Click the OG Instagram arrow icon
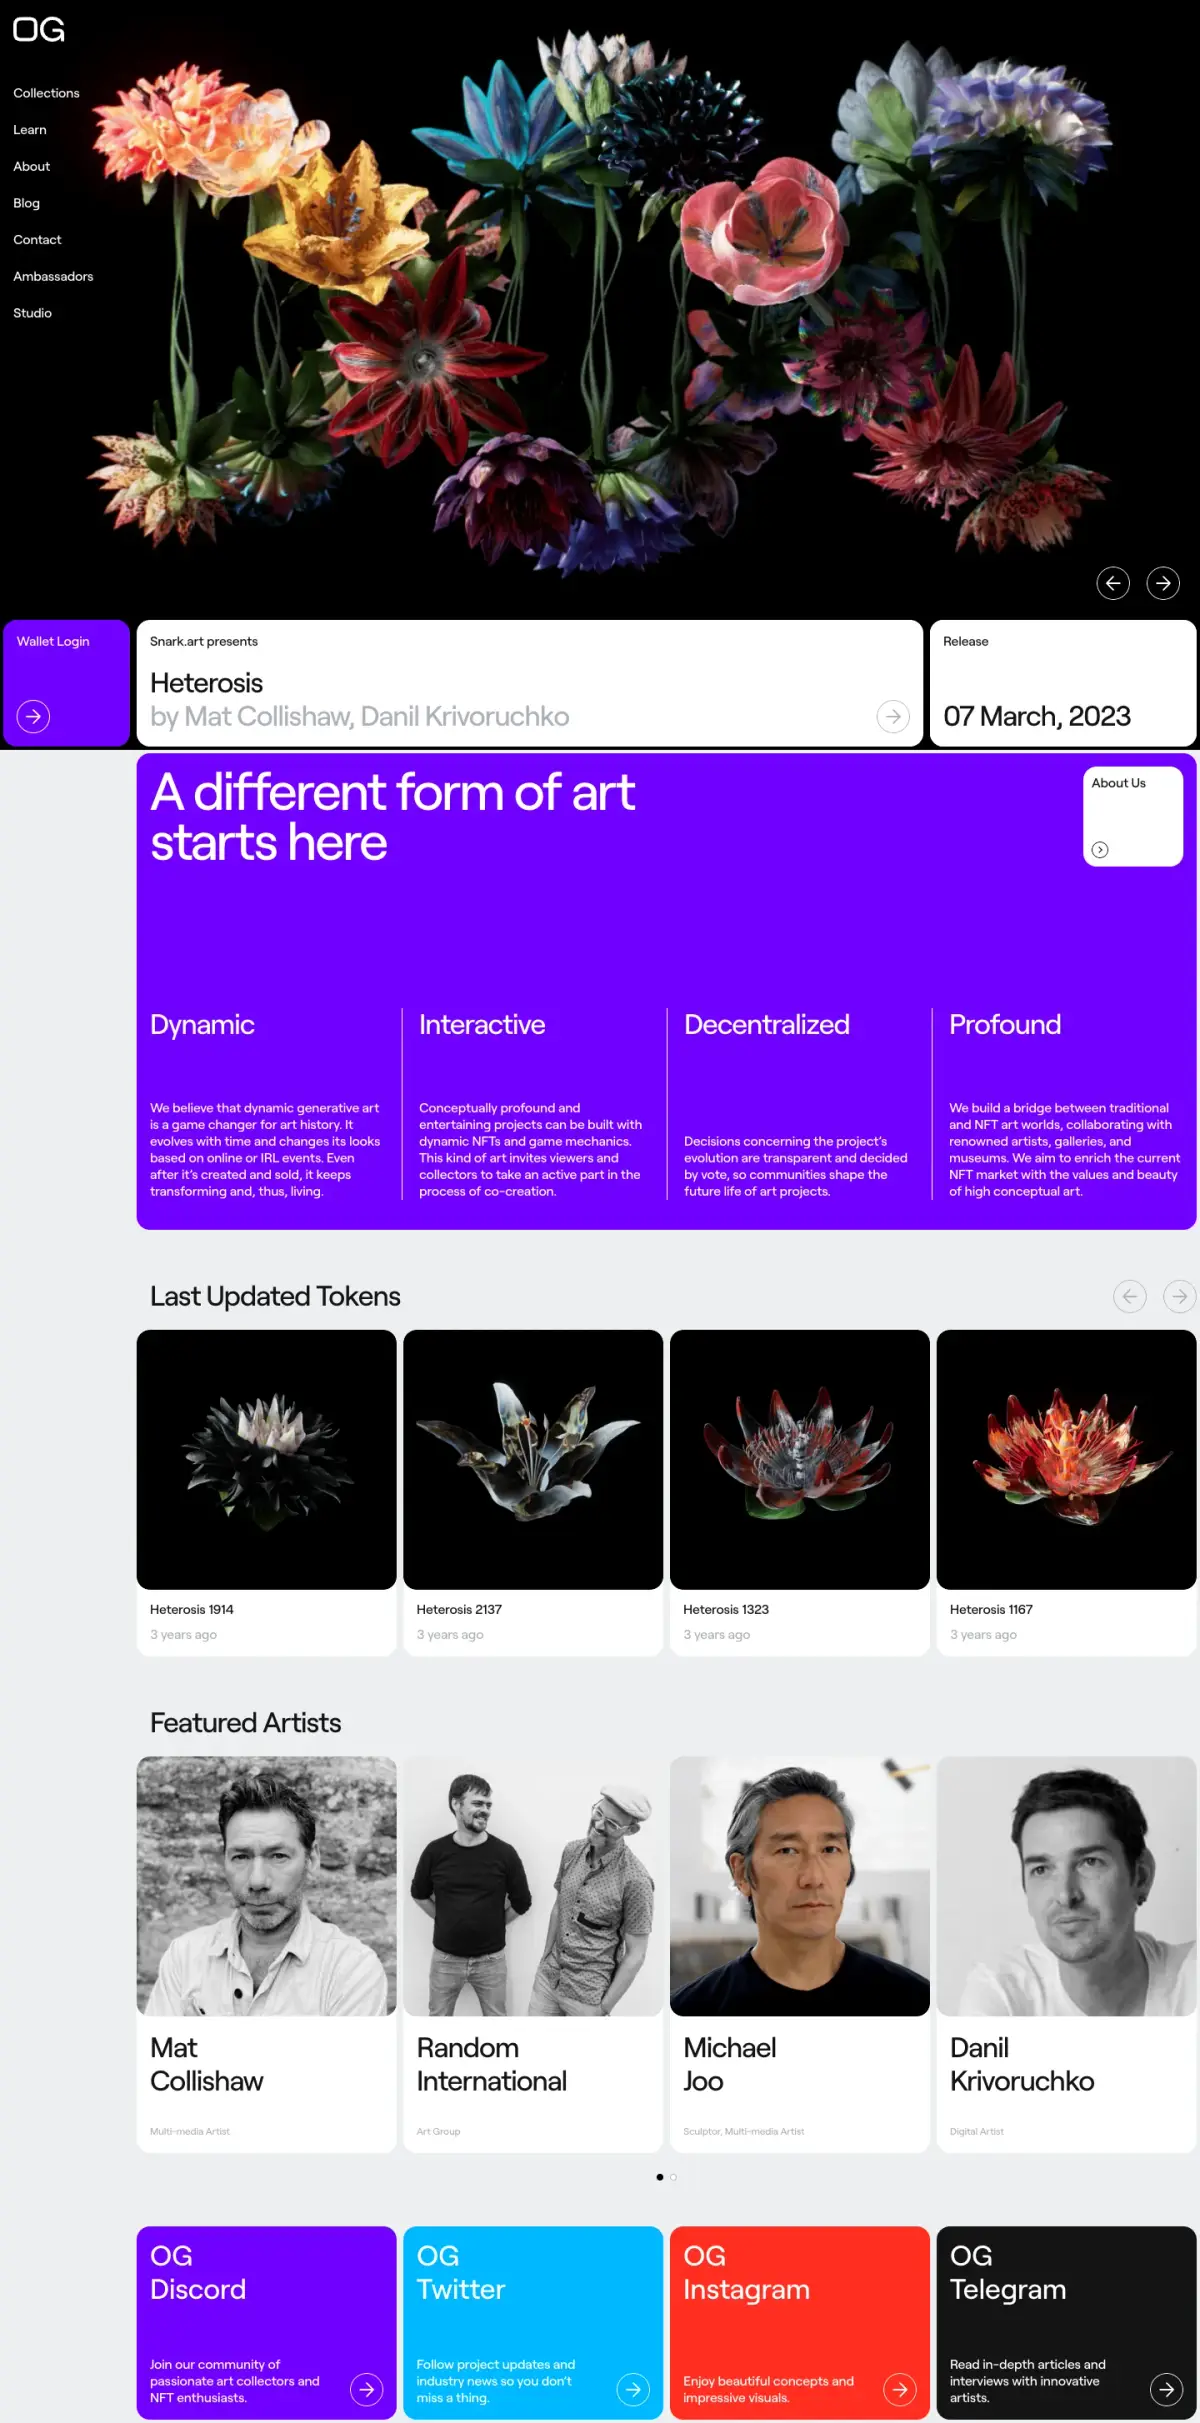This screenshot has height=2423, width=1200. pos(900,2389)
